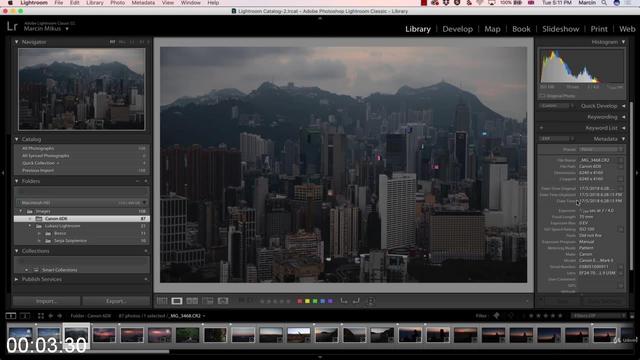Viewport: 640px width, 360px height.
Task: Collapse the Collections panel
Action: pyautogui.click(x=16, y=251)
